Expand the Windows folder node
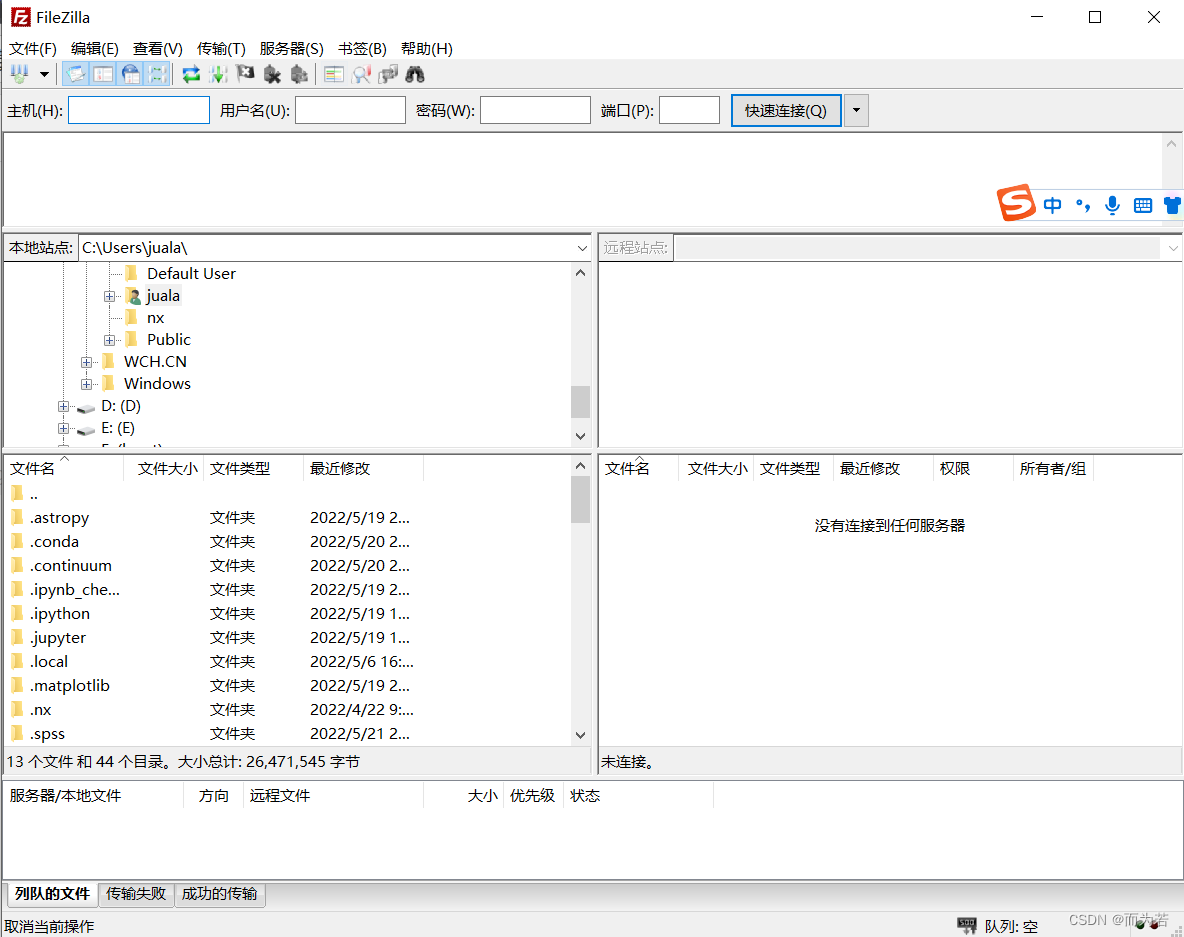The height and width of the screenshot is (937, 1184). click(87, 384)
